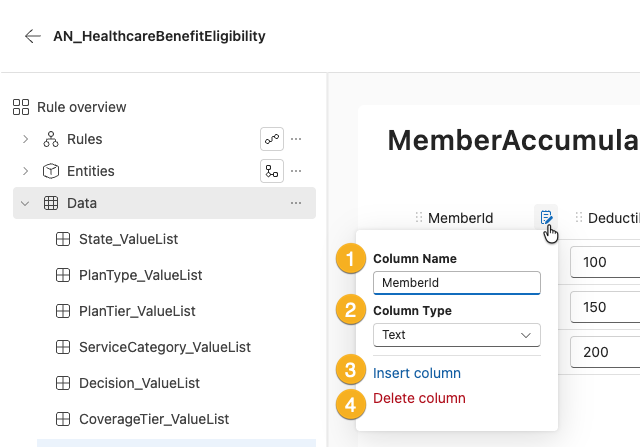
Task: Click the PlanTier_ValueList table icon
Action: [x=63, y=311]
